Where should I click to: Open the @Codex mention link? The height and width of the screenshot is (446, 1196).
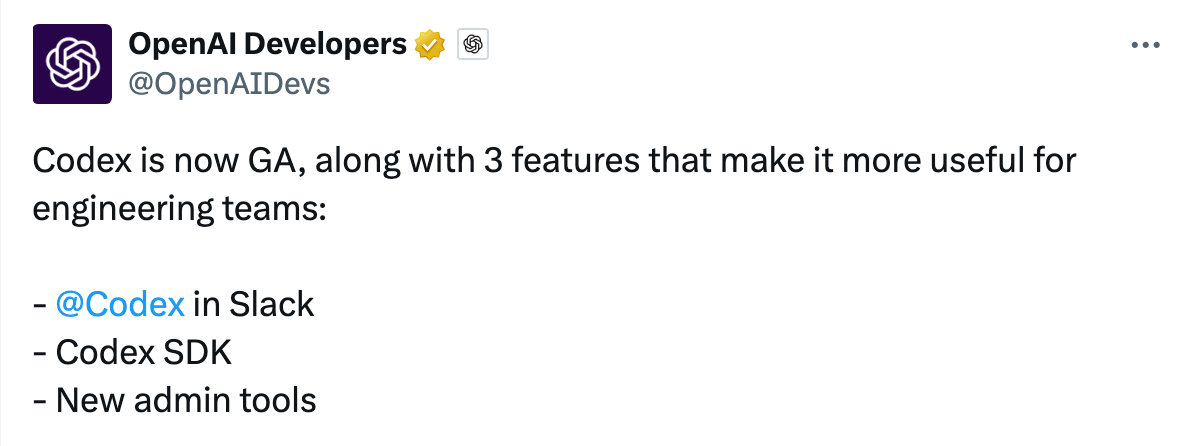[121, 304]
